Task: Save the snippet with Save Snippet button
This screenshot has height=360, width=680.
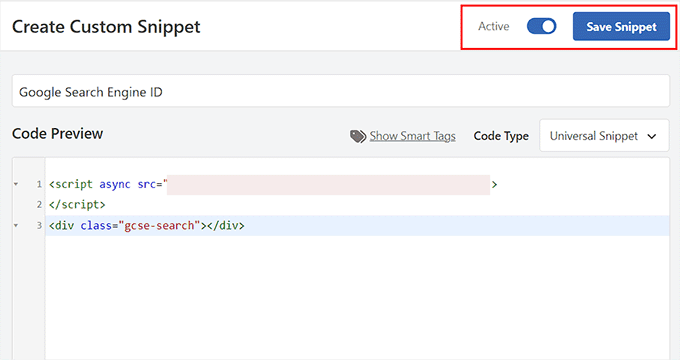Action: [621, 26]
